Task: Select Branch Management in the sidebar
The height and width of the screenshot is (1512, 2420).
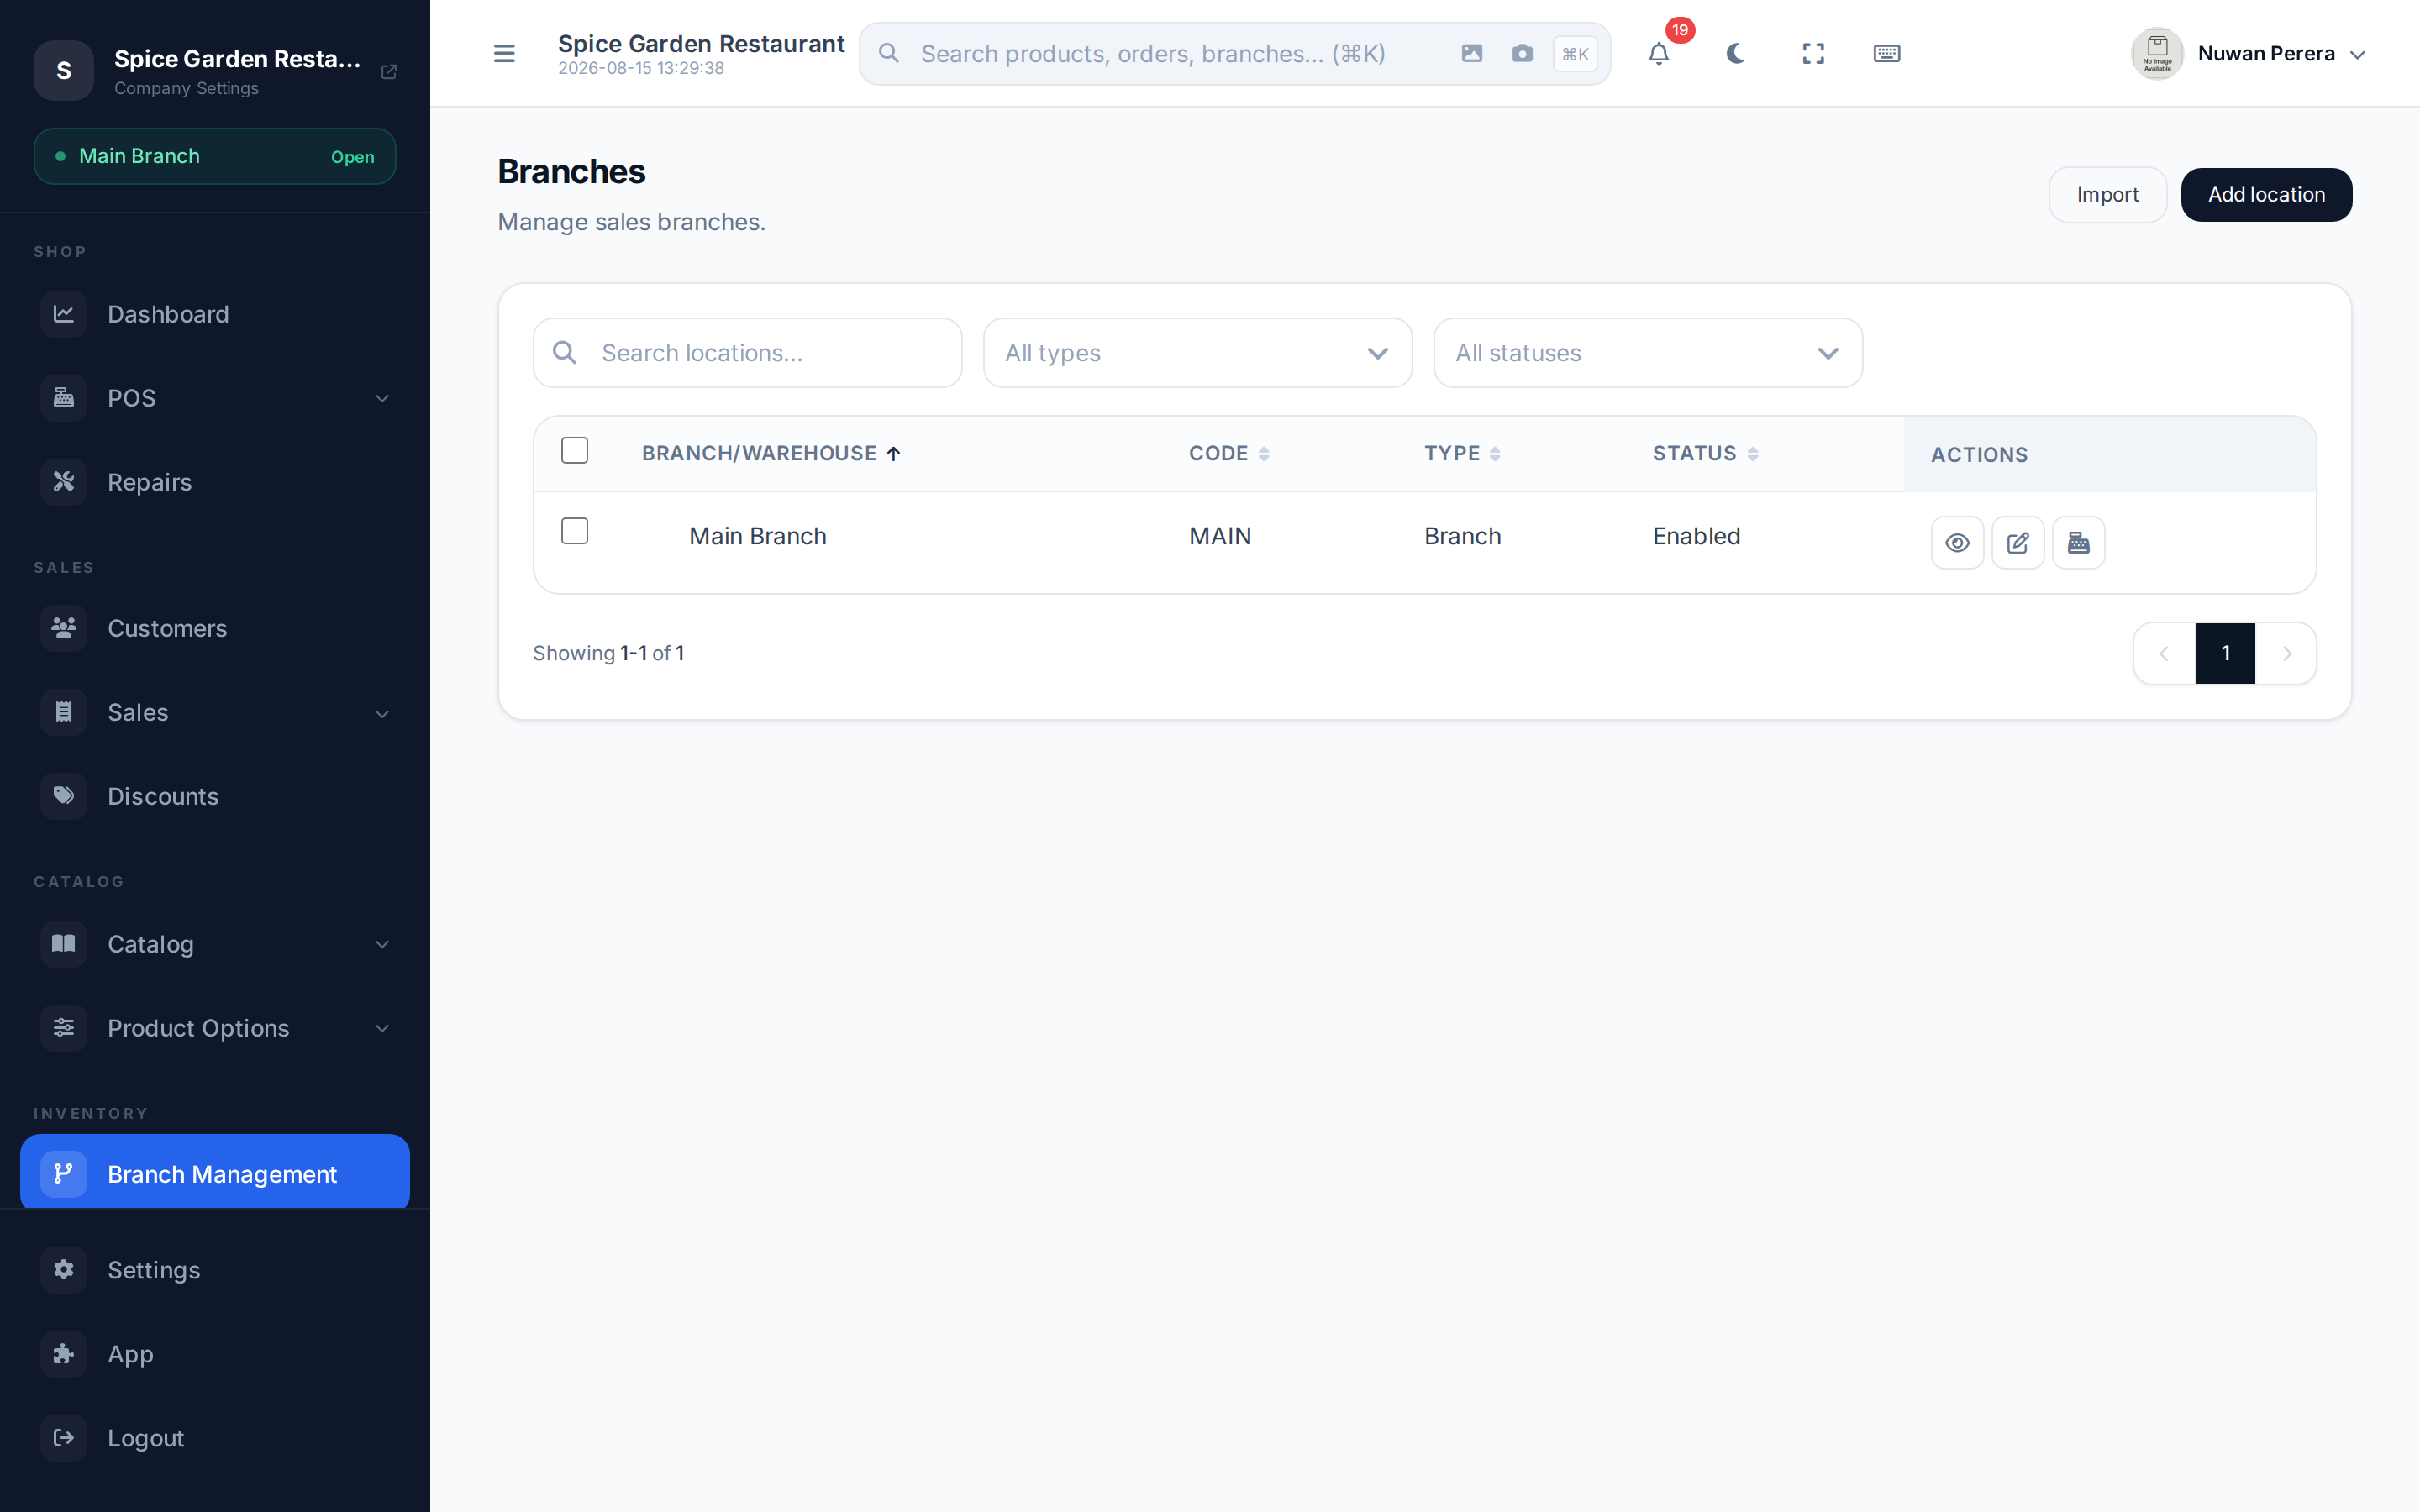Action: pyautogui.click(x=215, y=1172)
